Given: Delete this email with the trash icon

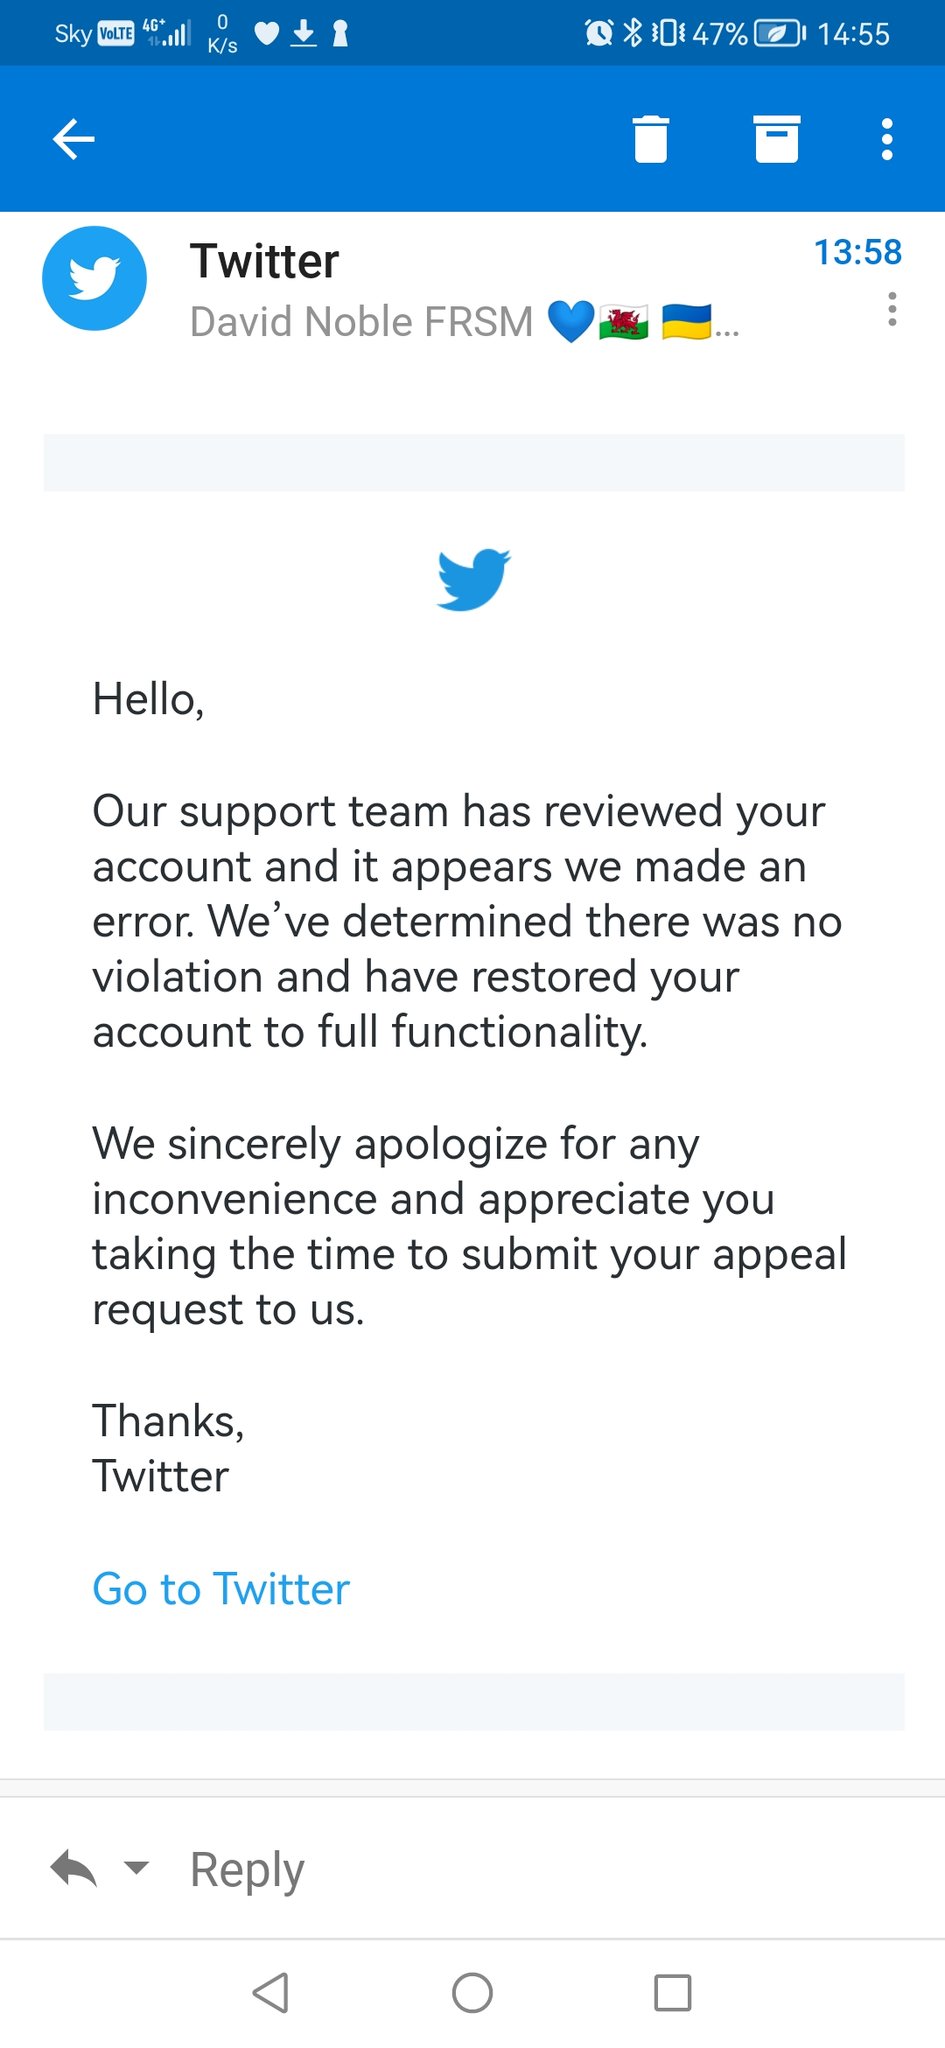Looking at the screenshot, I should point(651,139).
